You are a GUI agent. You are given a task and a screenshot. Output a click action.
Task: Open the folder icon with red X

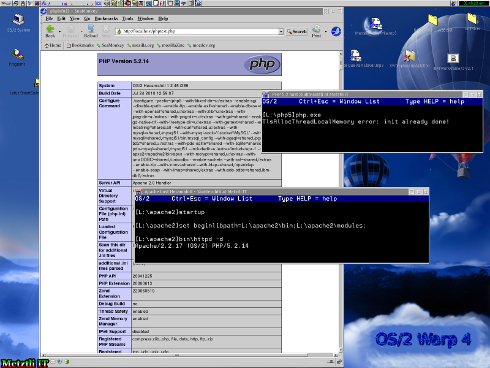pos(409,56)
